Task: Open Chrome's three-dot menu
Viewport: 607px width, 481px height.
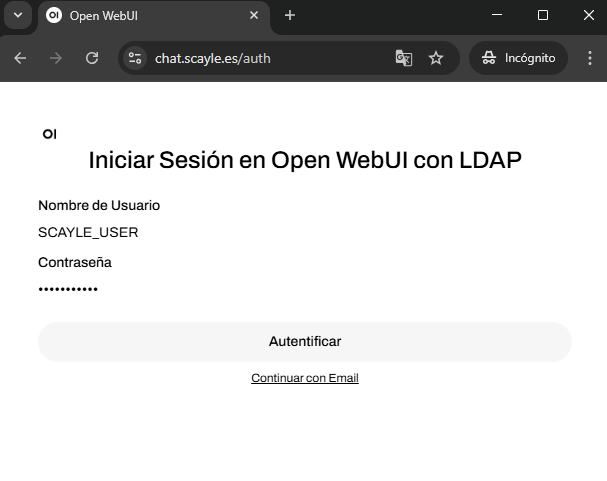Action: (x=590, y=58)
